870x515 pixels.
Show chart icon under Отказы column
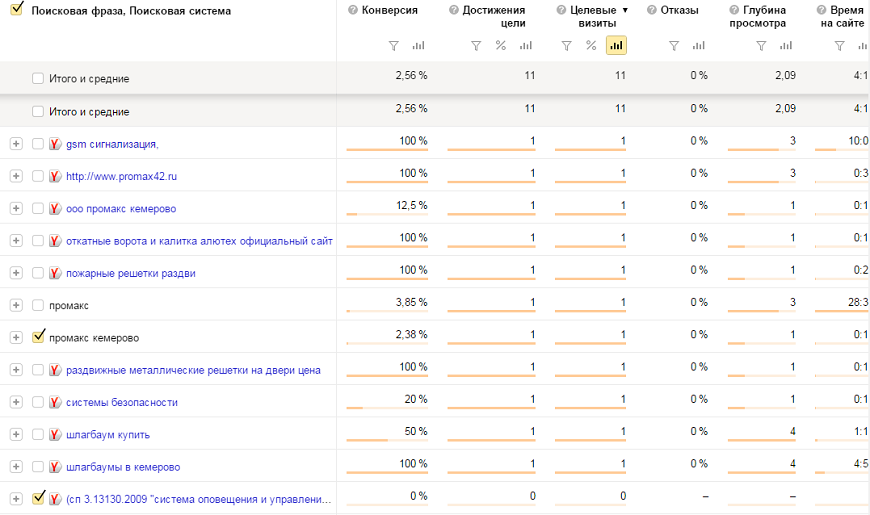coord(699,46)
